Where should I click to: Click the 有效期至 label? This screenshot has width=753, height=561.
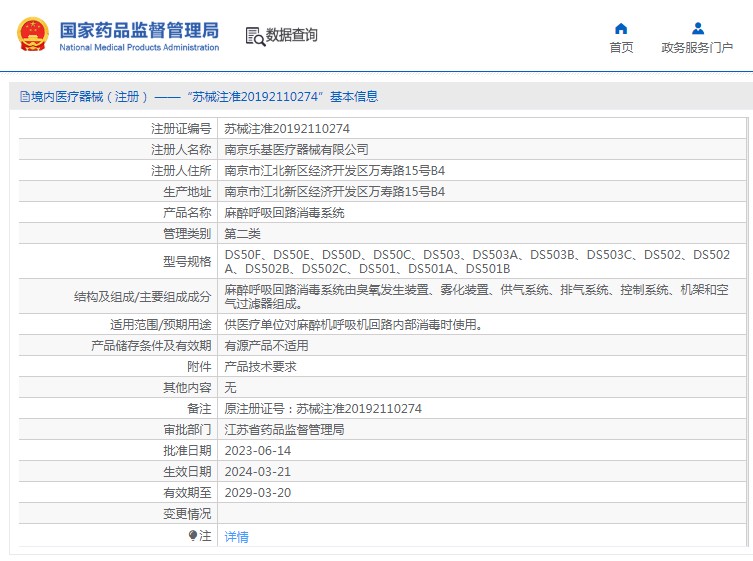tap(187, 493)
